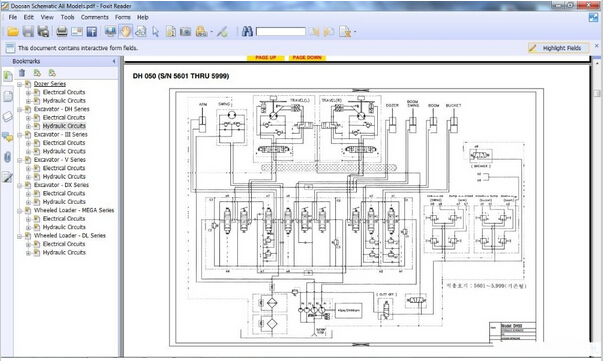This screenshot has width=610, height=361.
Task: Select Hydraulic Circuits under Excavator - DX Series
Action: pos(64,202)
